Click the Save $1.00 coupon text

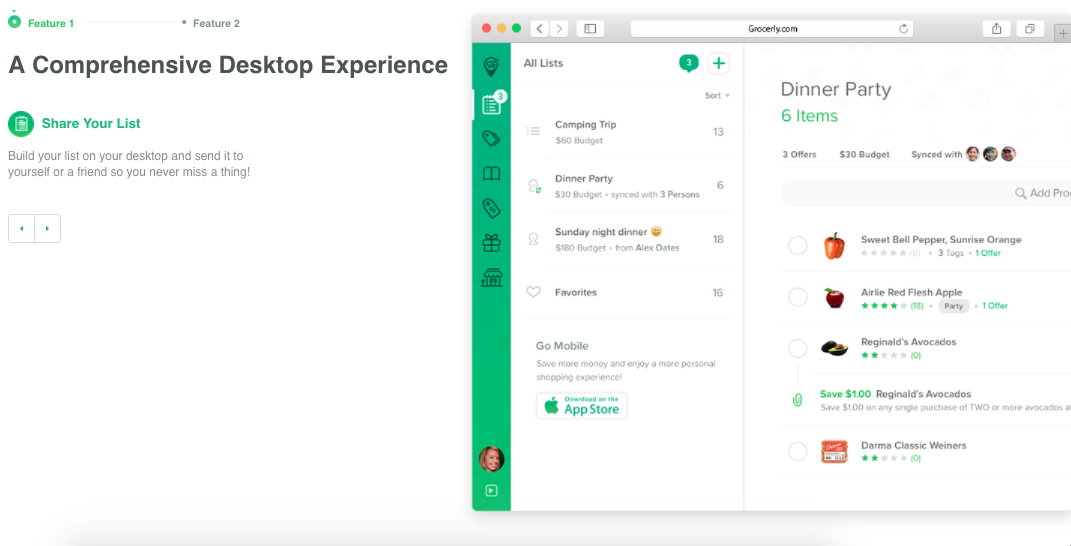pyautogui.click(x=845, y=394)
